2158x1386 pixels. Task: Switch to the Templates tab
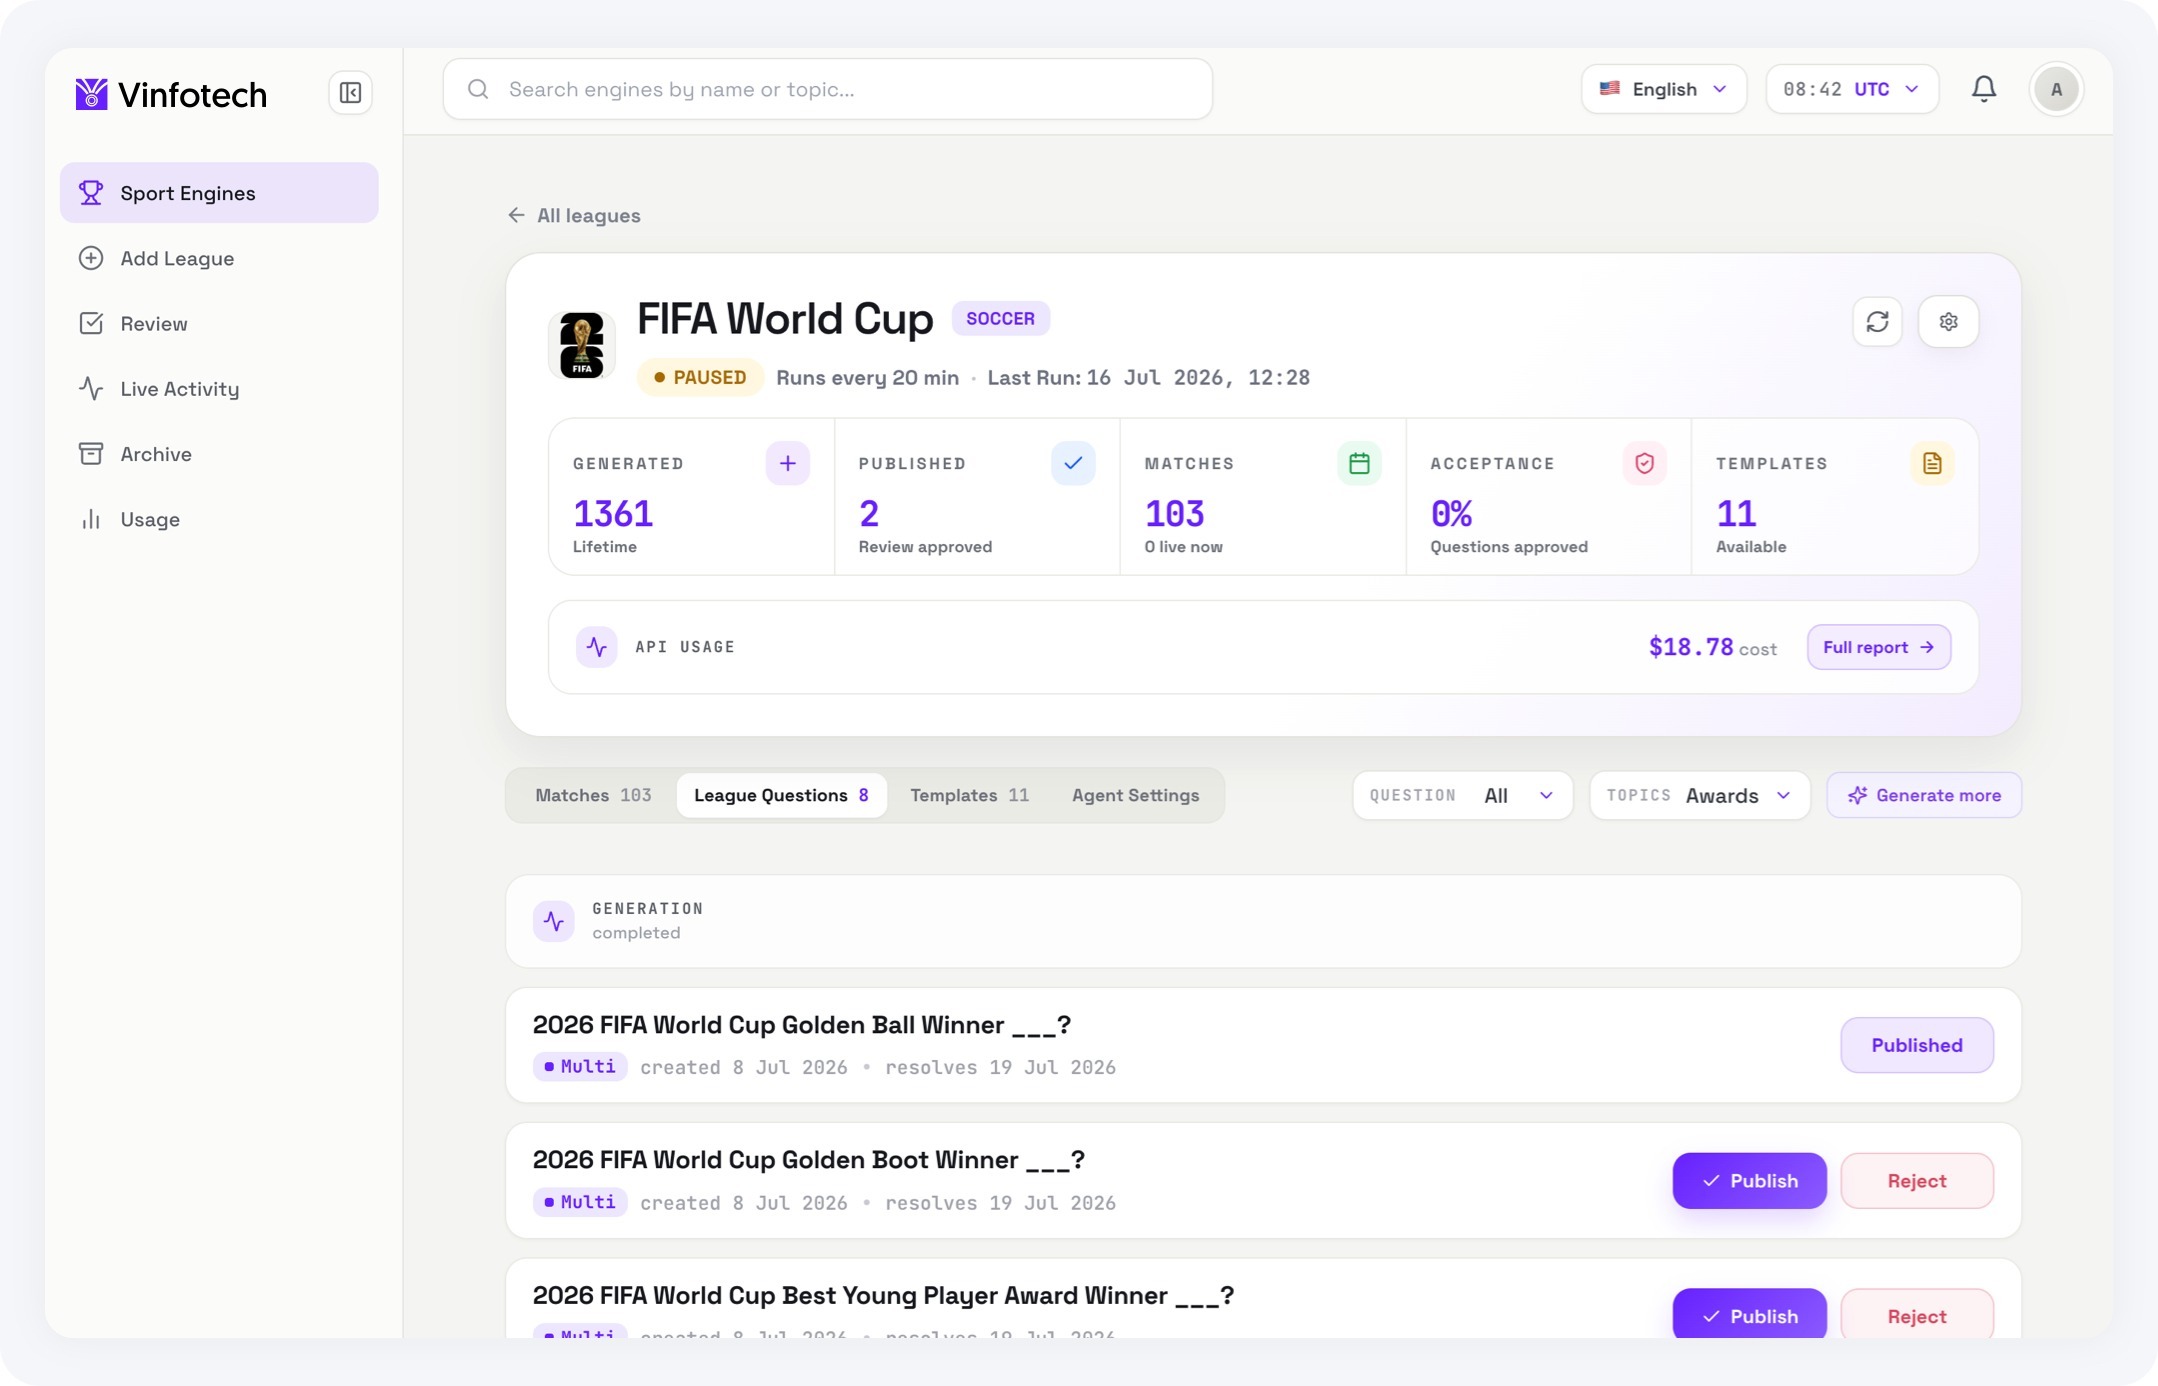[969, 795]
